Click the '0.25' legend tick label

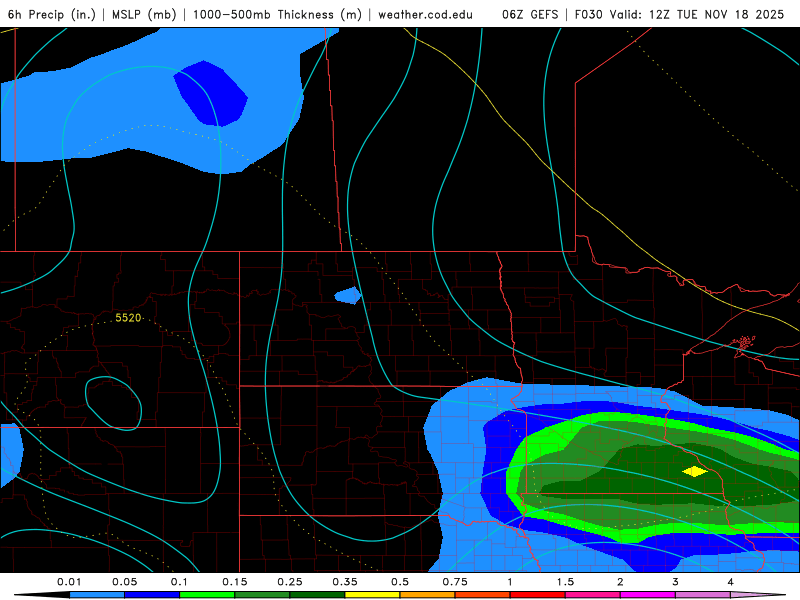point(290,582)
